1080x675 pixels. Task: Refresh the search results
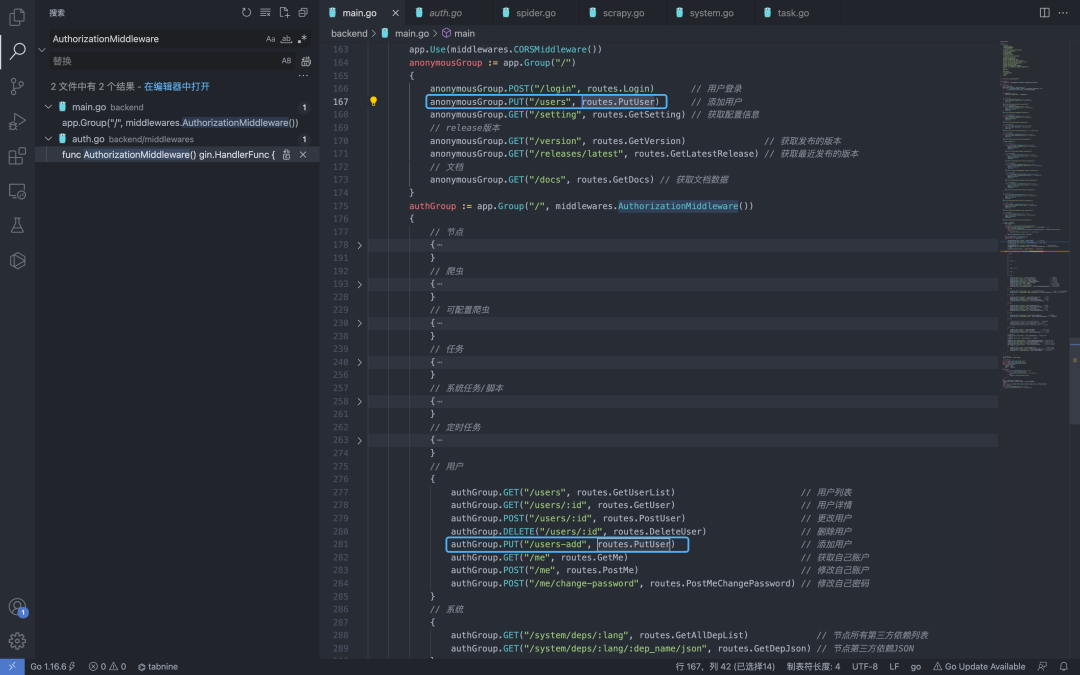click(247, 13)
